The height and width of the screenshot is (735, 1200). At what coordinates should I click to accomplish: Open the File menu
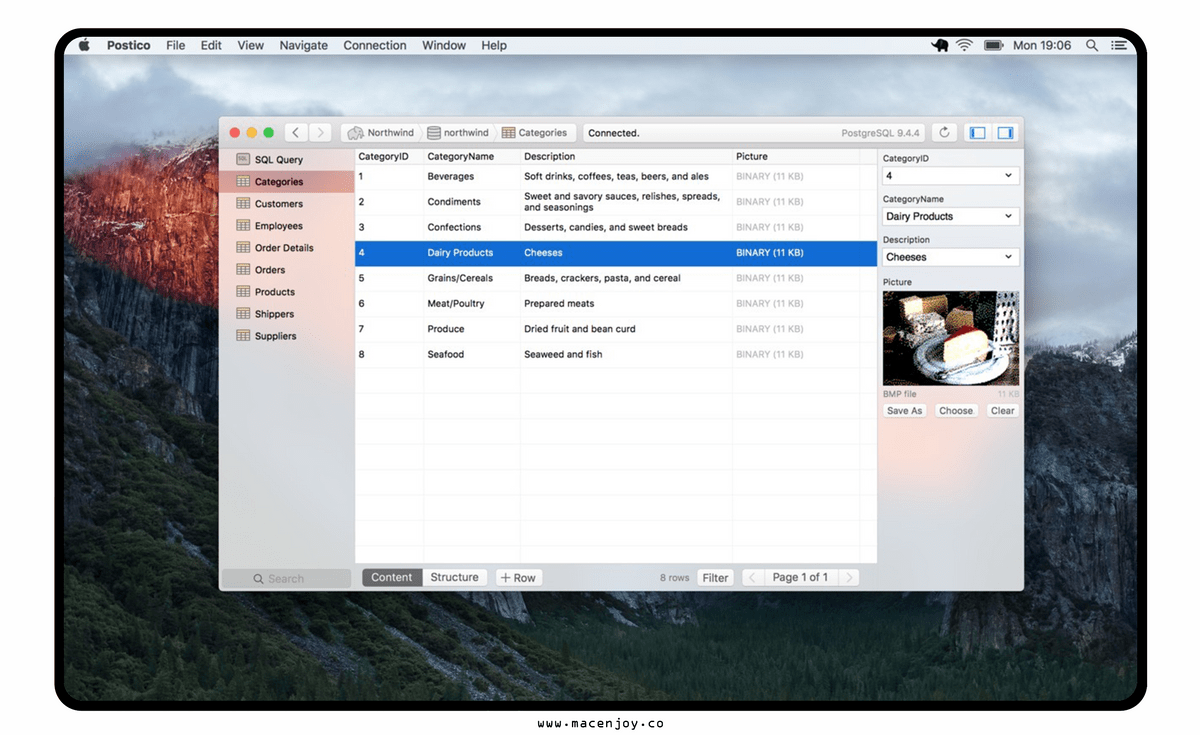(x=176, y=45)
